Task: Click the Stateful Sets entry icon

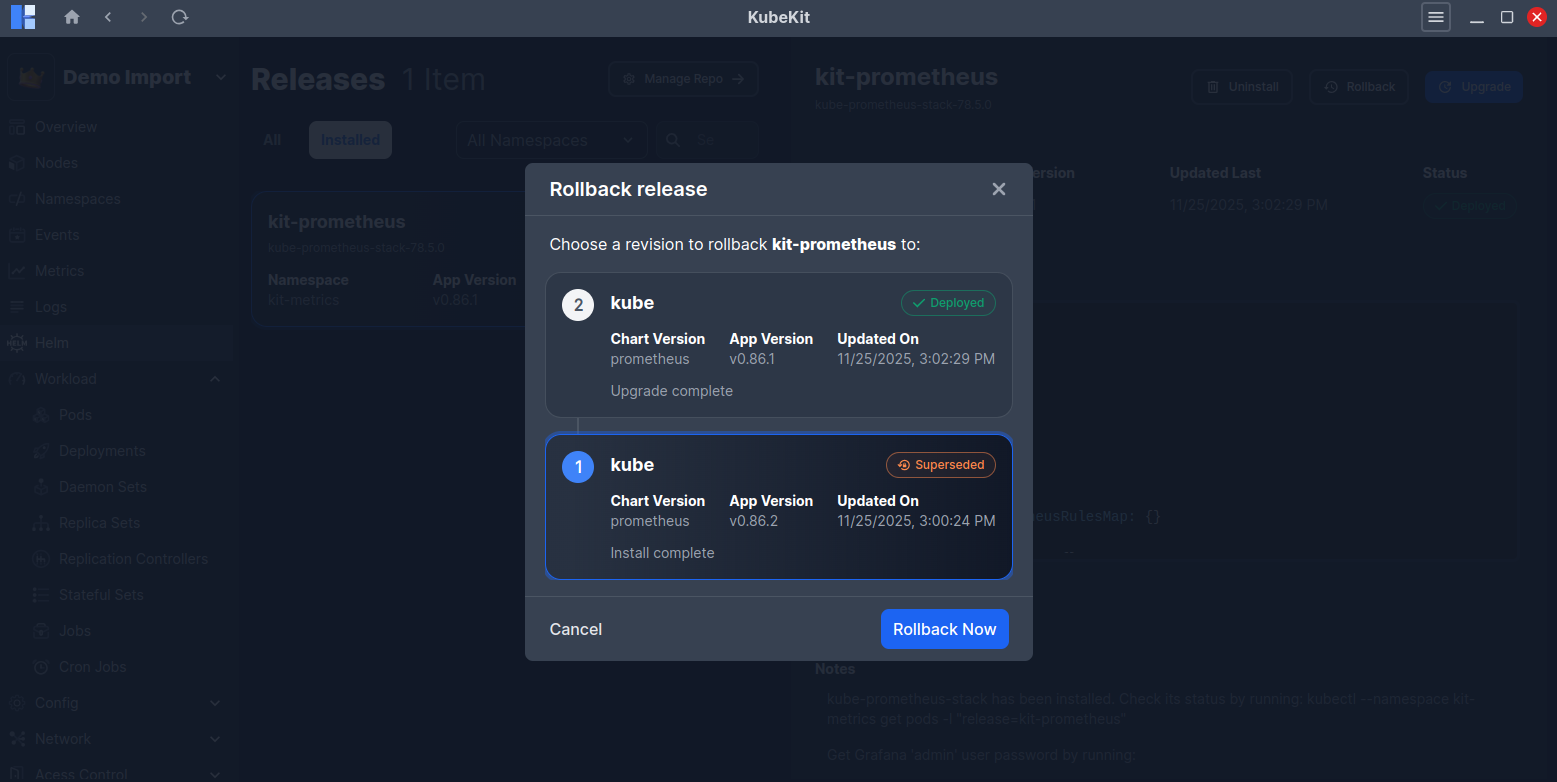Action: coord(40,594)
